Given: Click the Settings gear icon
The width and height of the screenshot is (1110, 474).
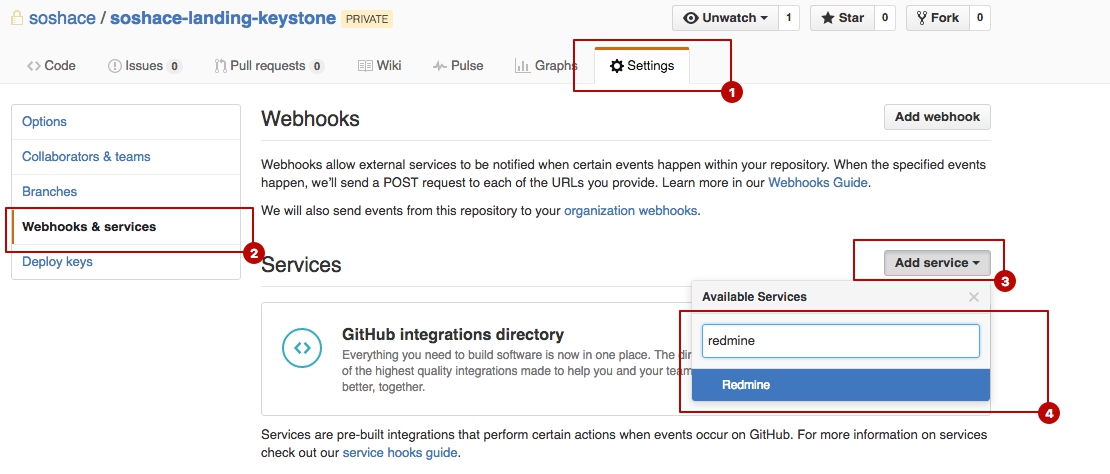Looking at the screenshot, I should tap(617, 66).
